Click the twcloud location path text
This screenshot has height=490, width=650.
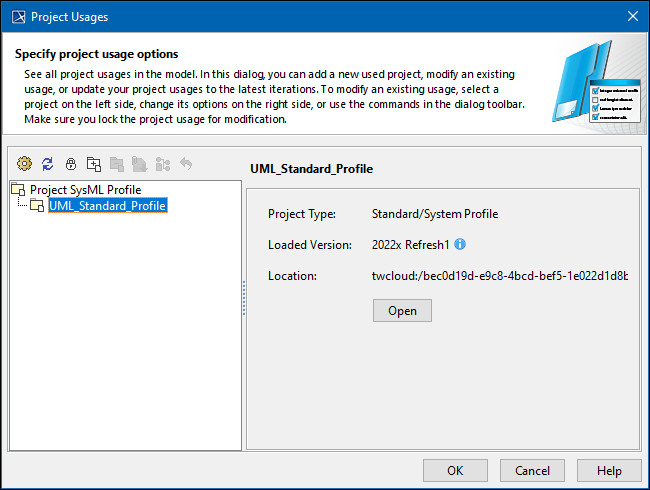click(x=500, y=275)
